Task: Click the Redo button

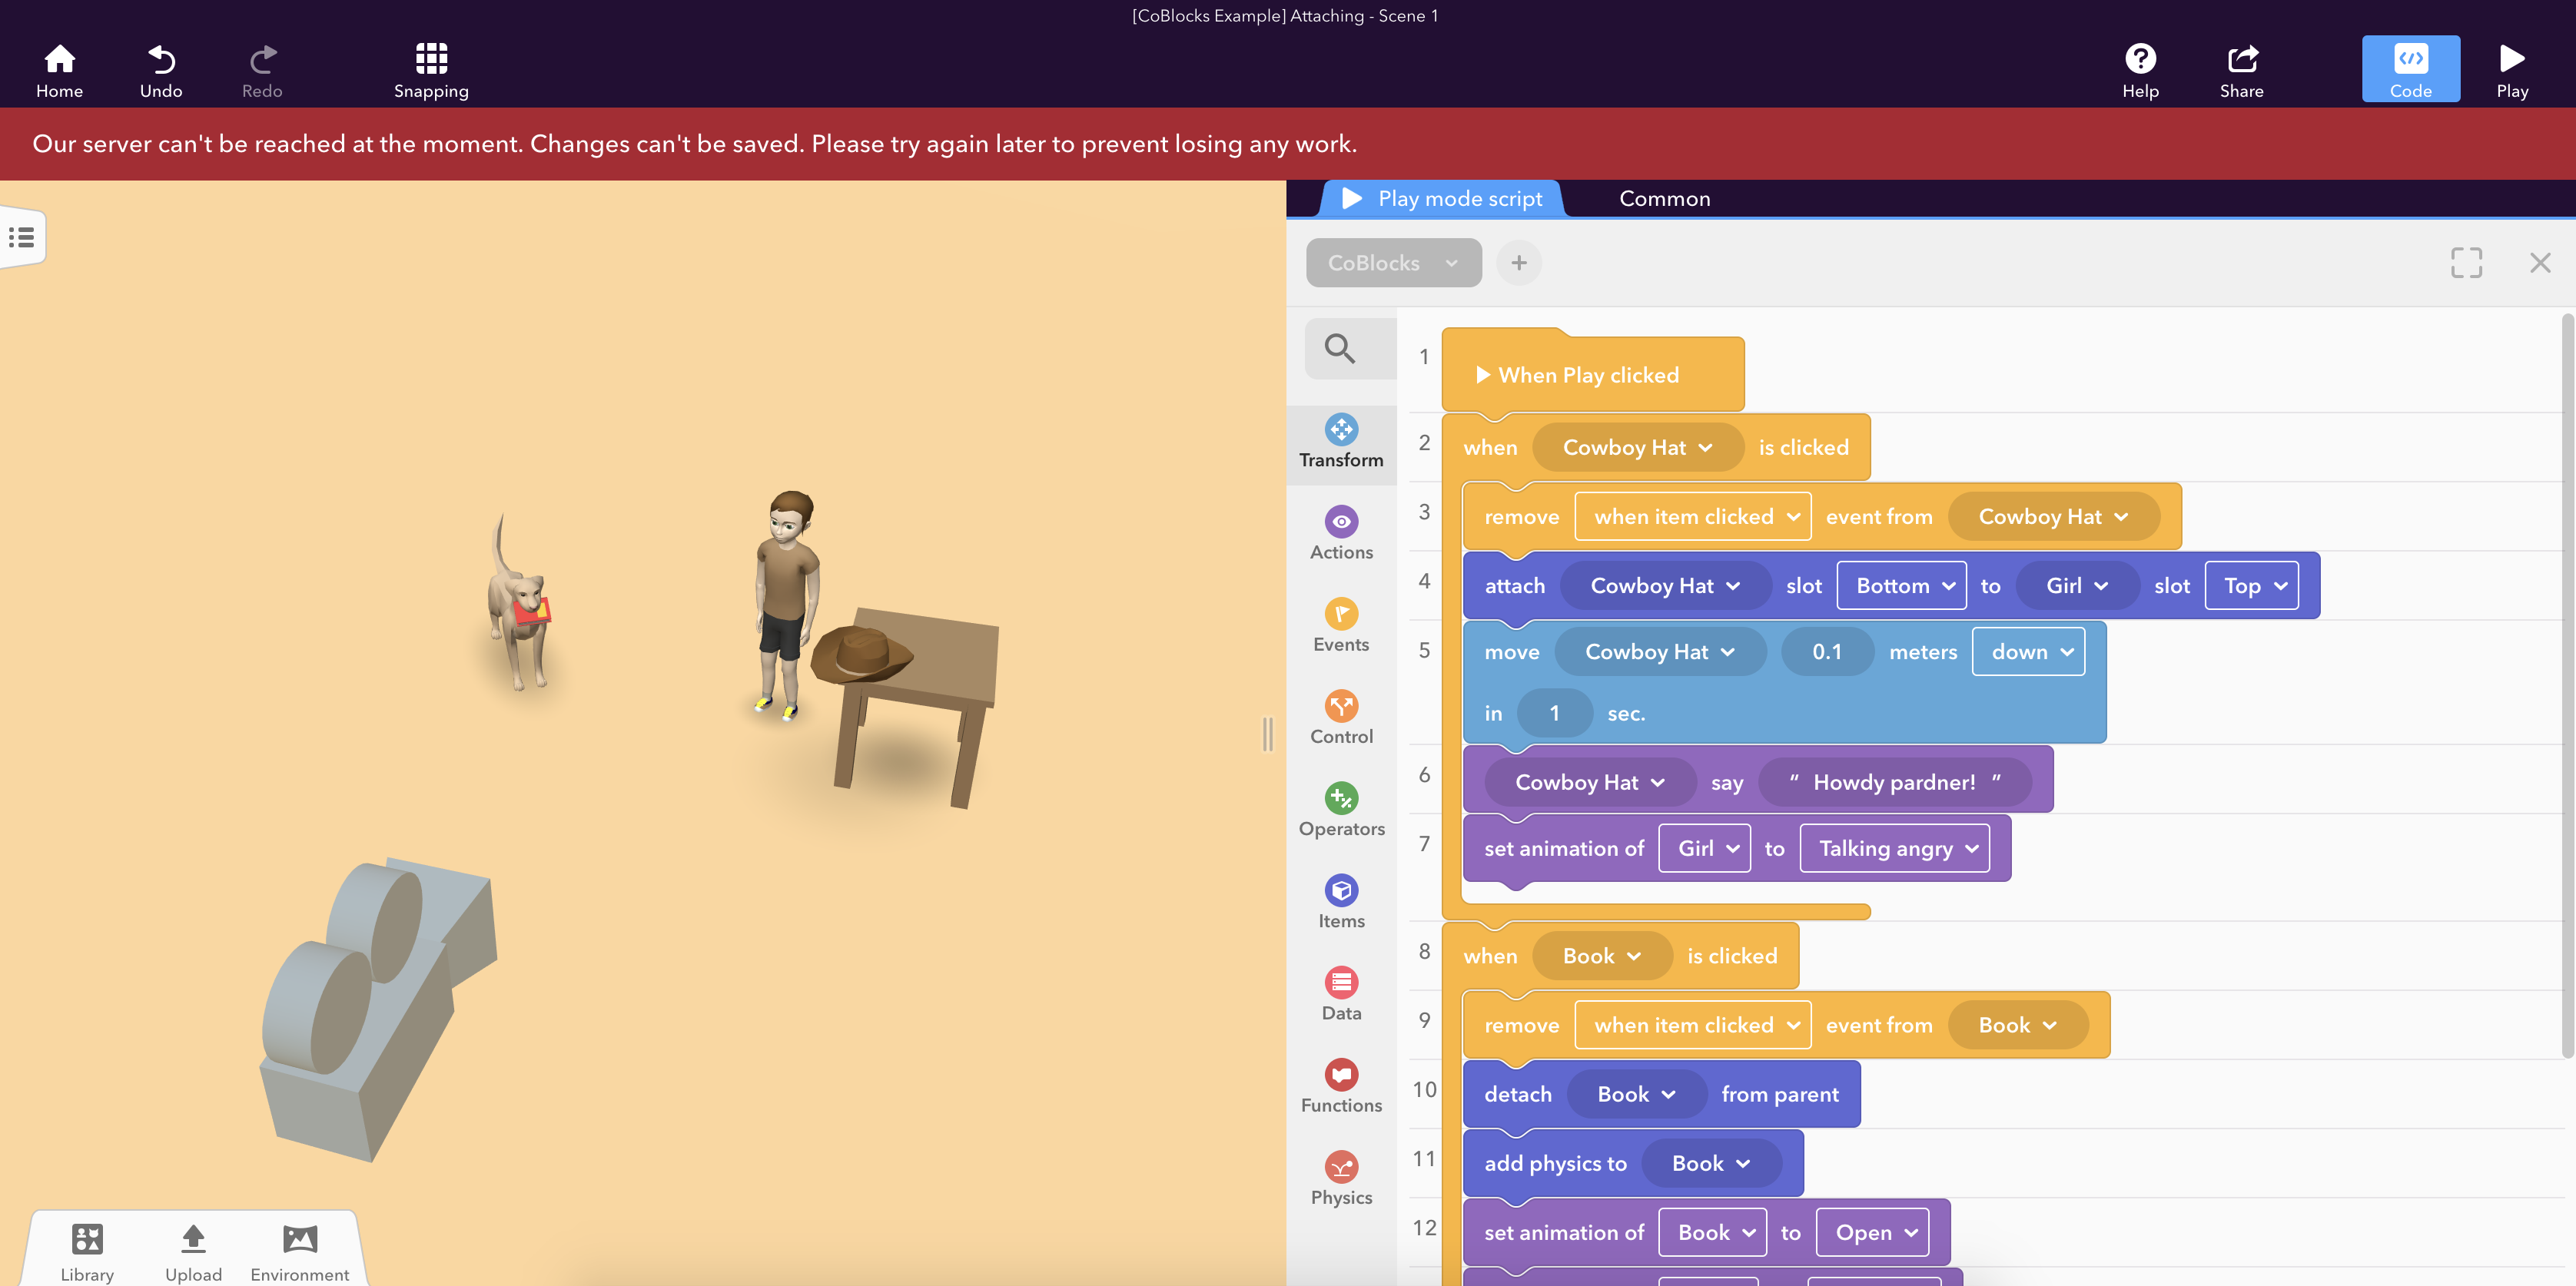Action: pyautogui.click(x=262, y=71)
